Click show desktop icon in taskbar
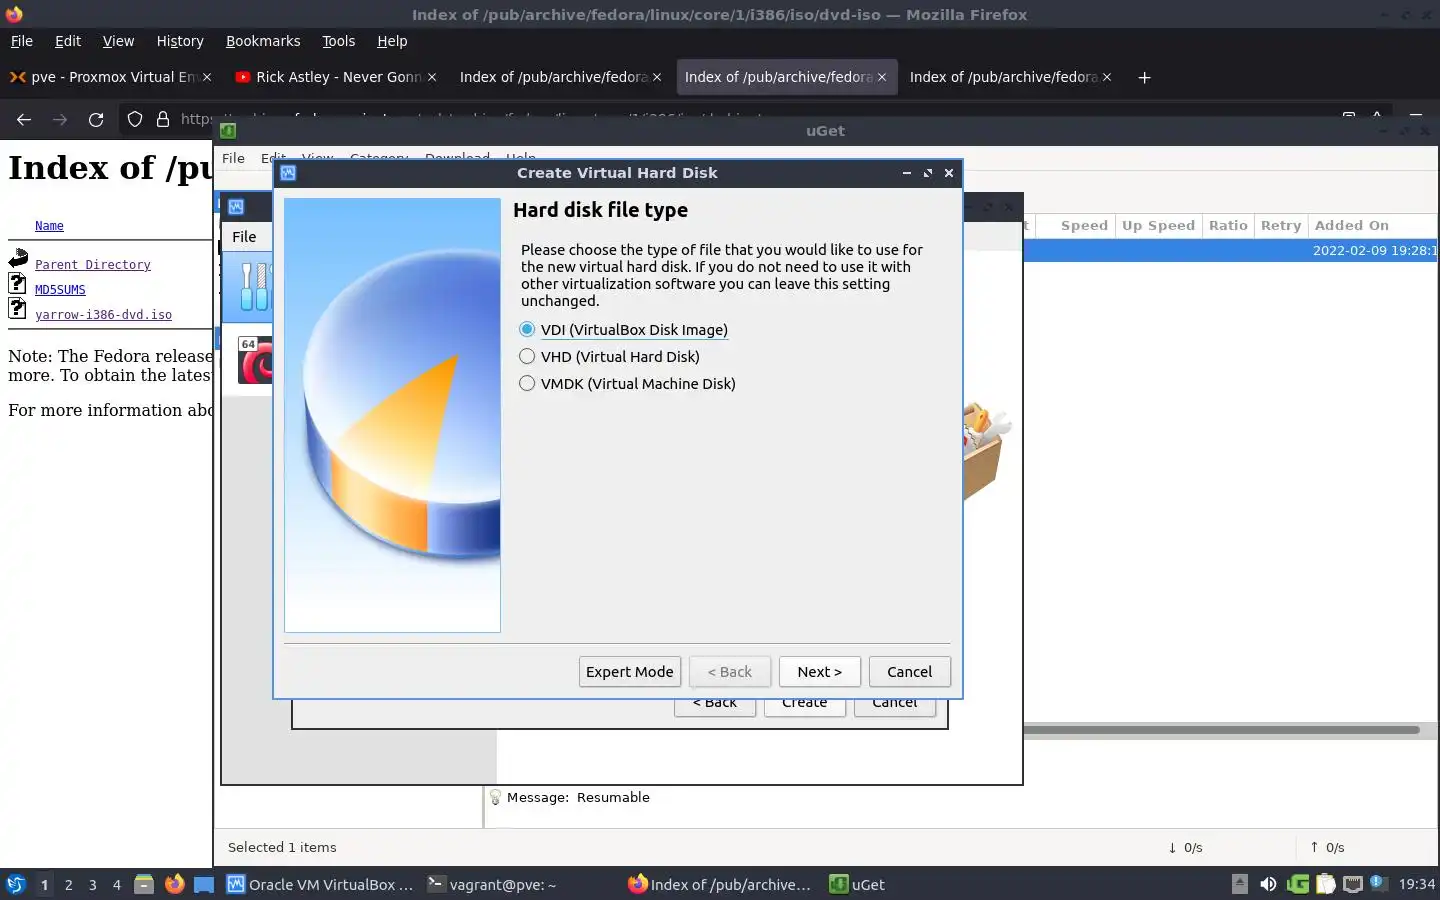The width and height of the screenshot is (1440, 900). point(204,884)
